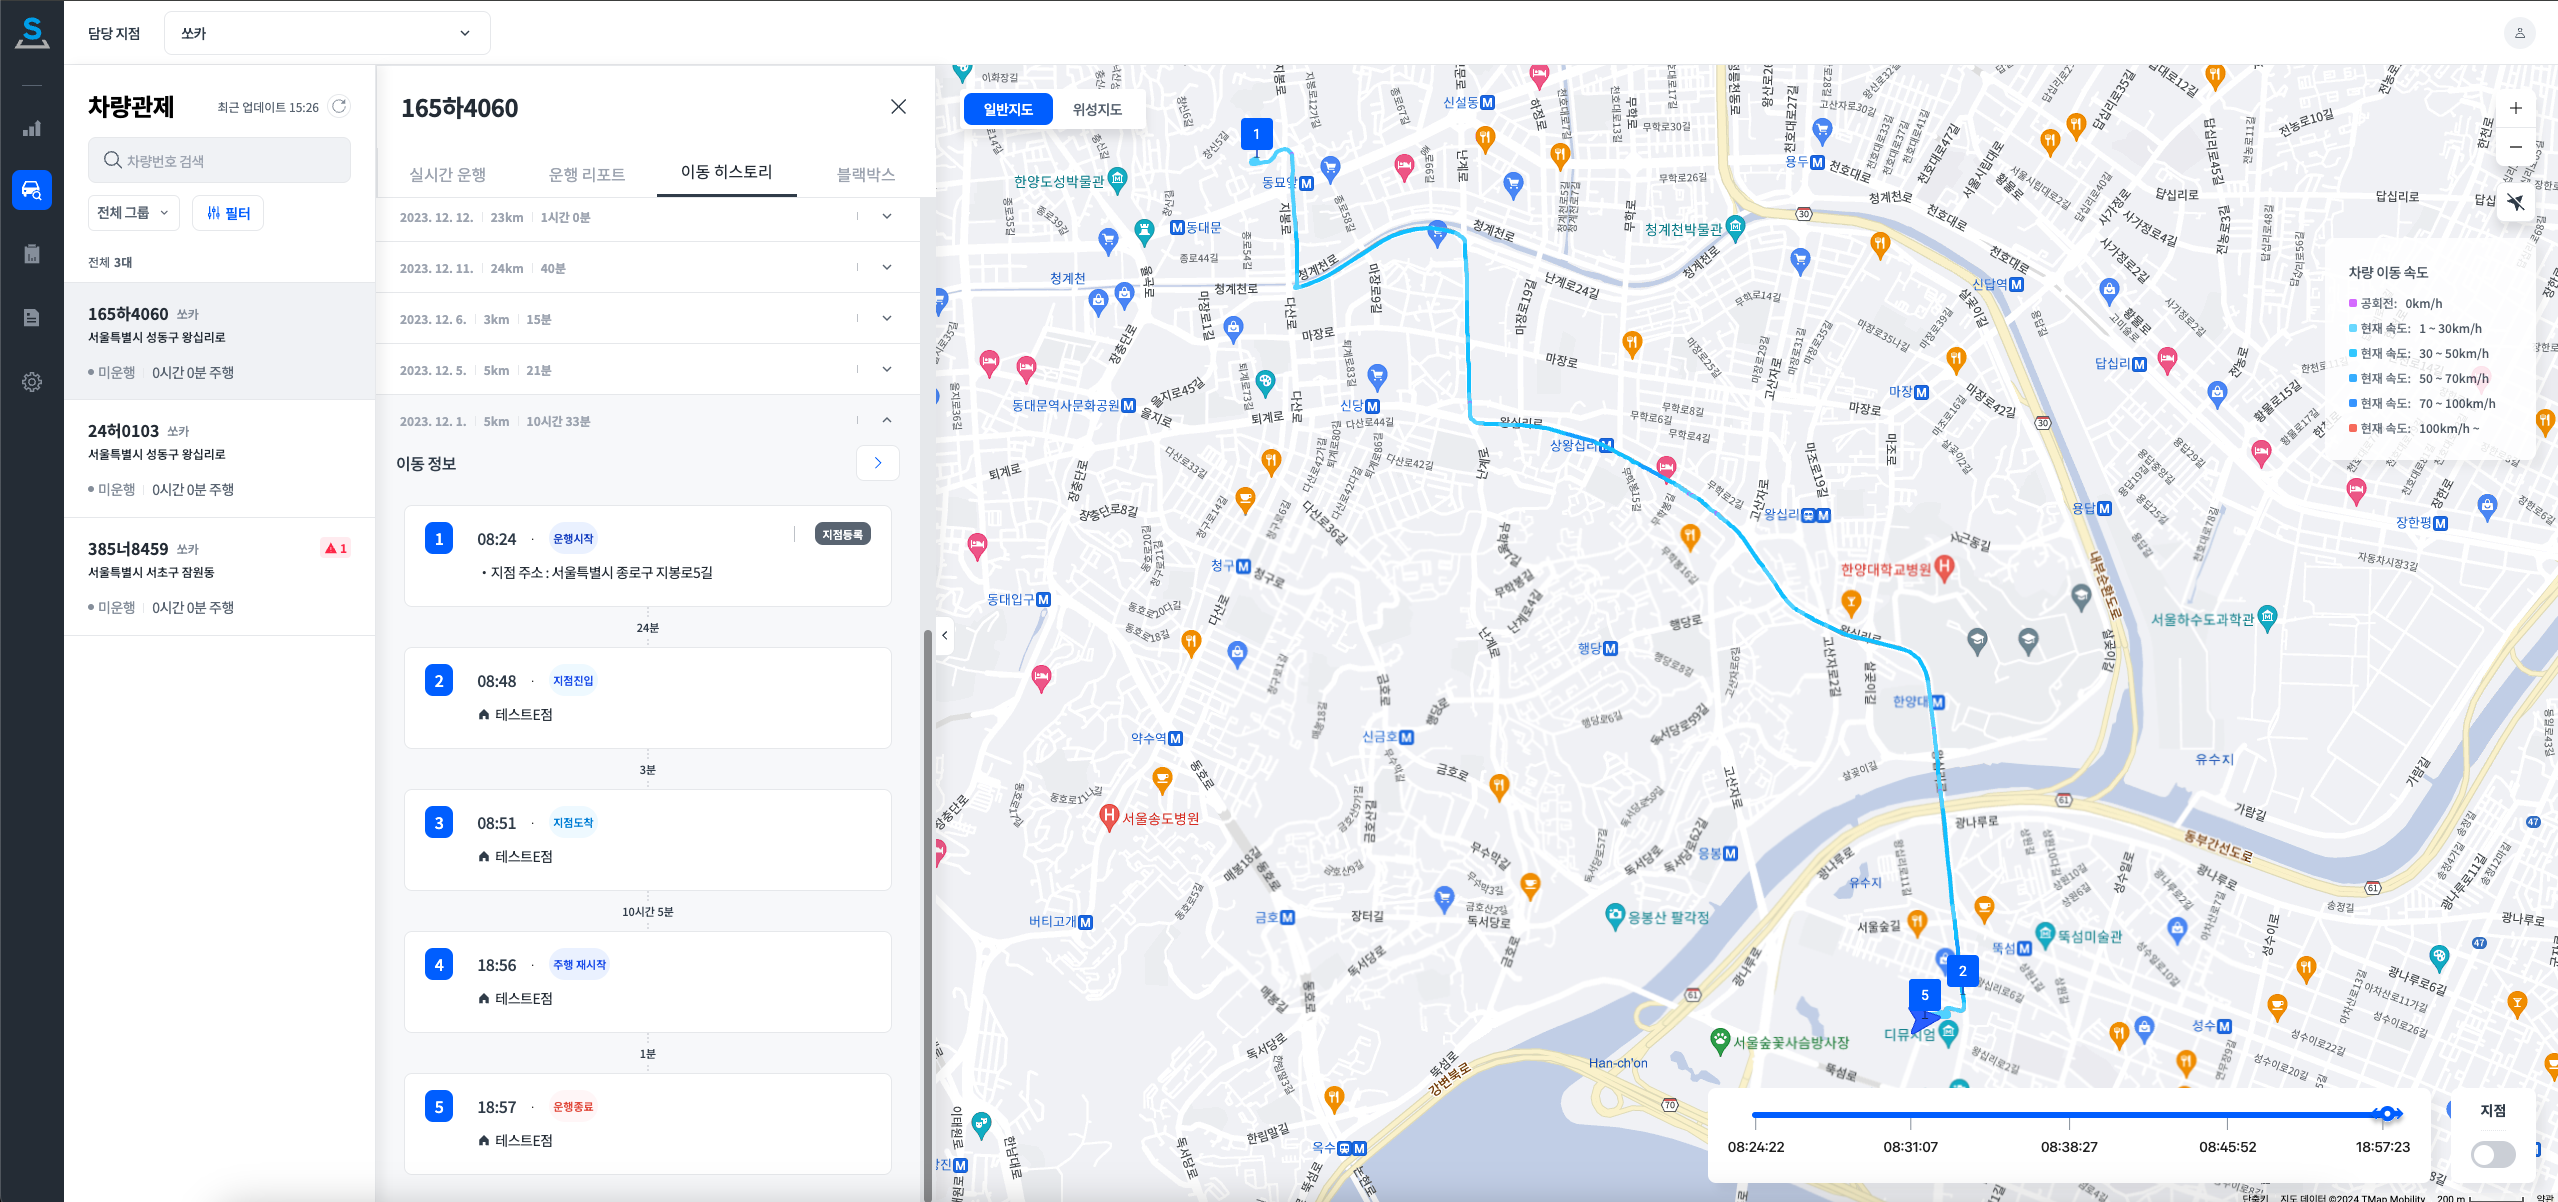Open the 담당 지점 쏘카 dropdown

click(x=327, y=33)
